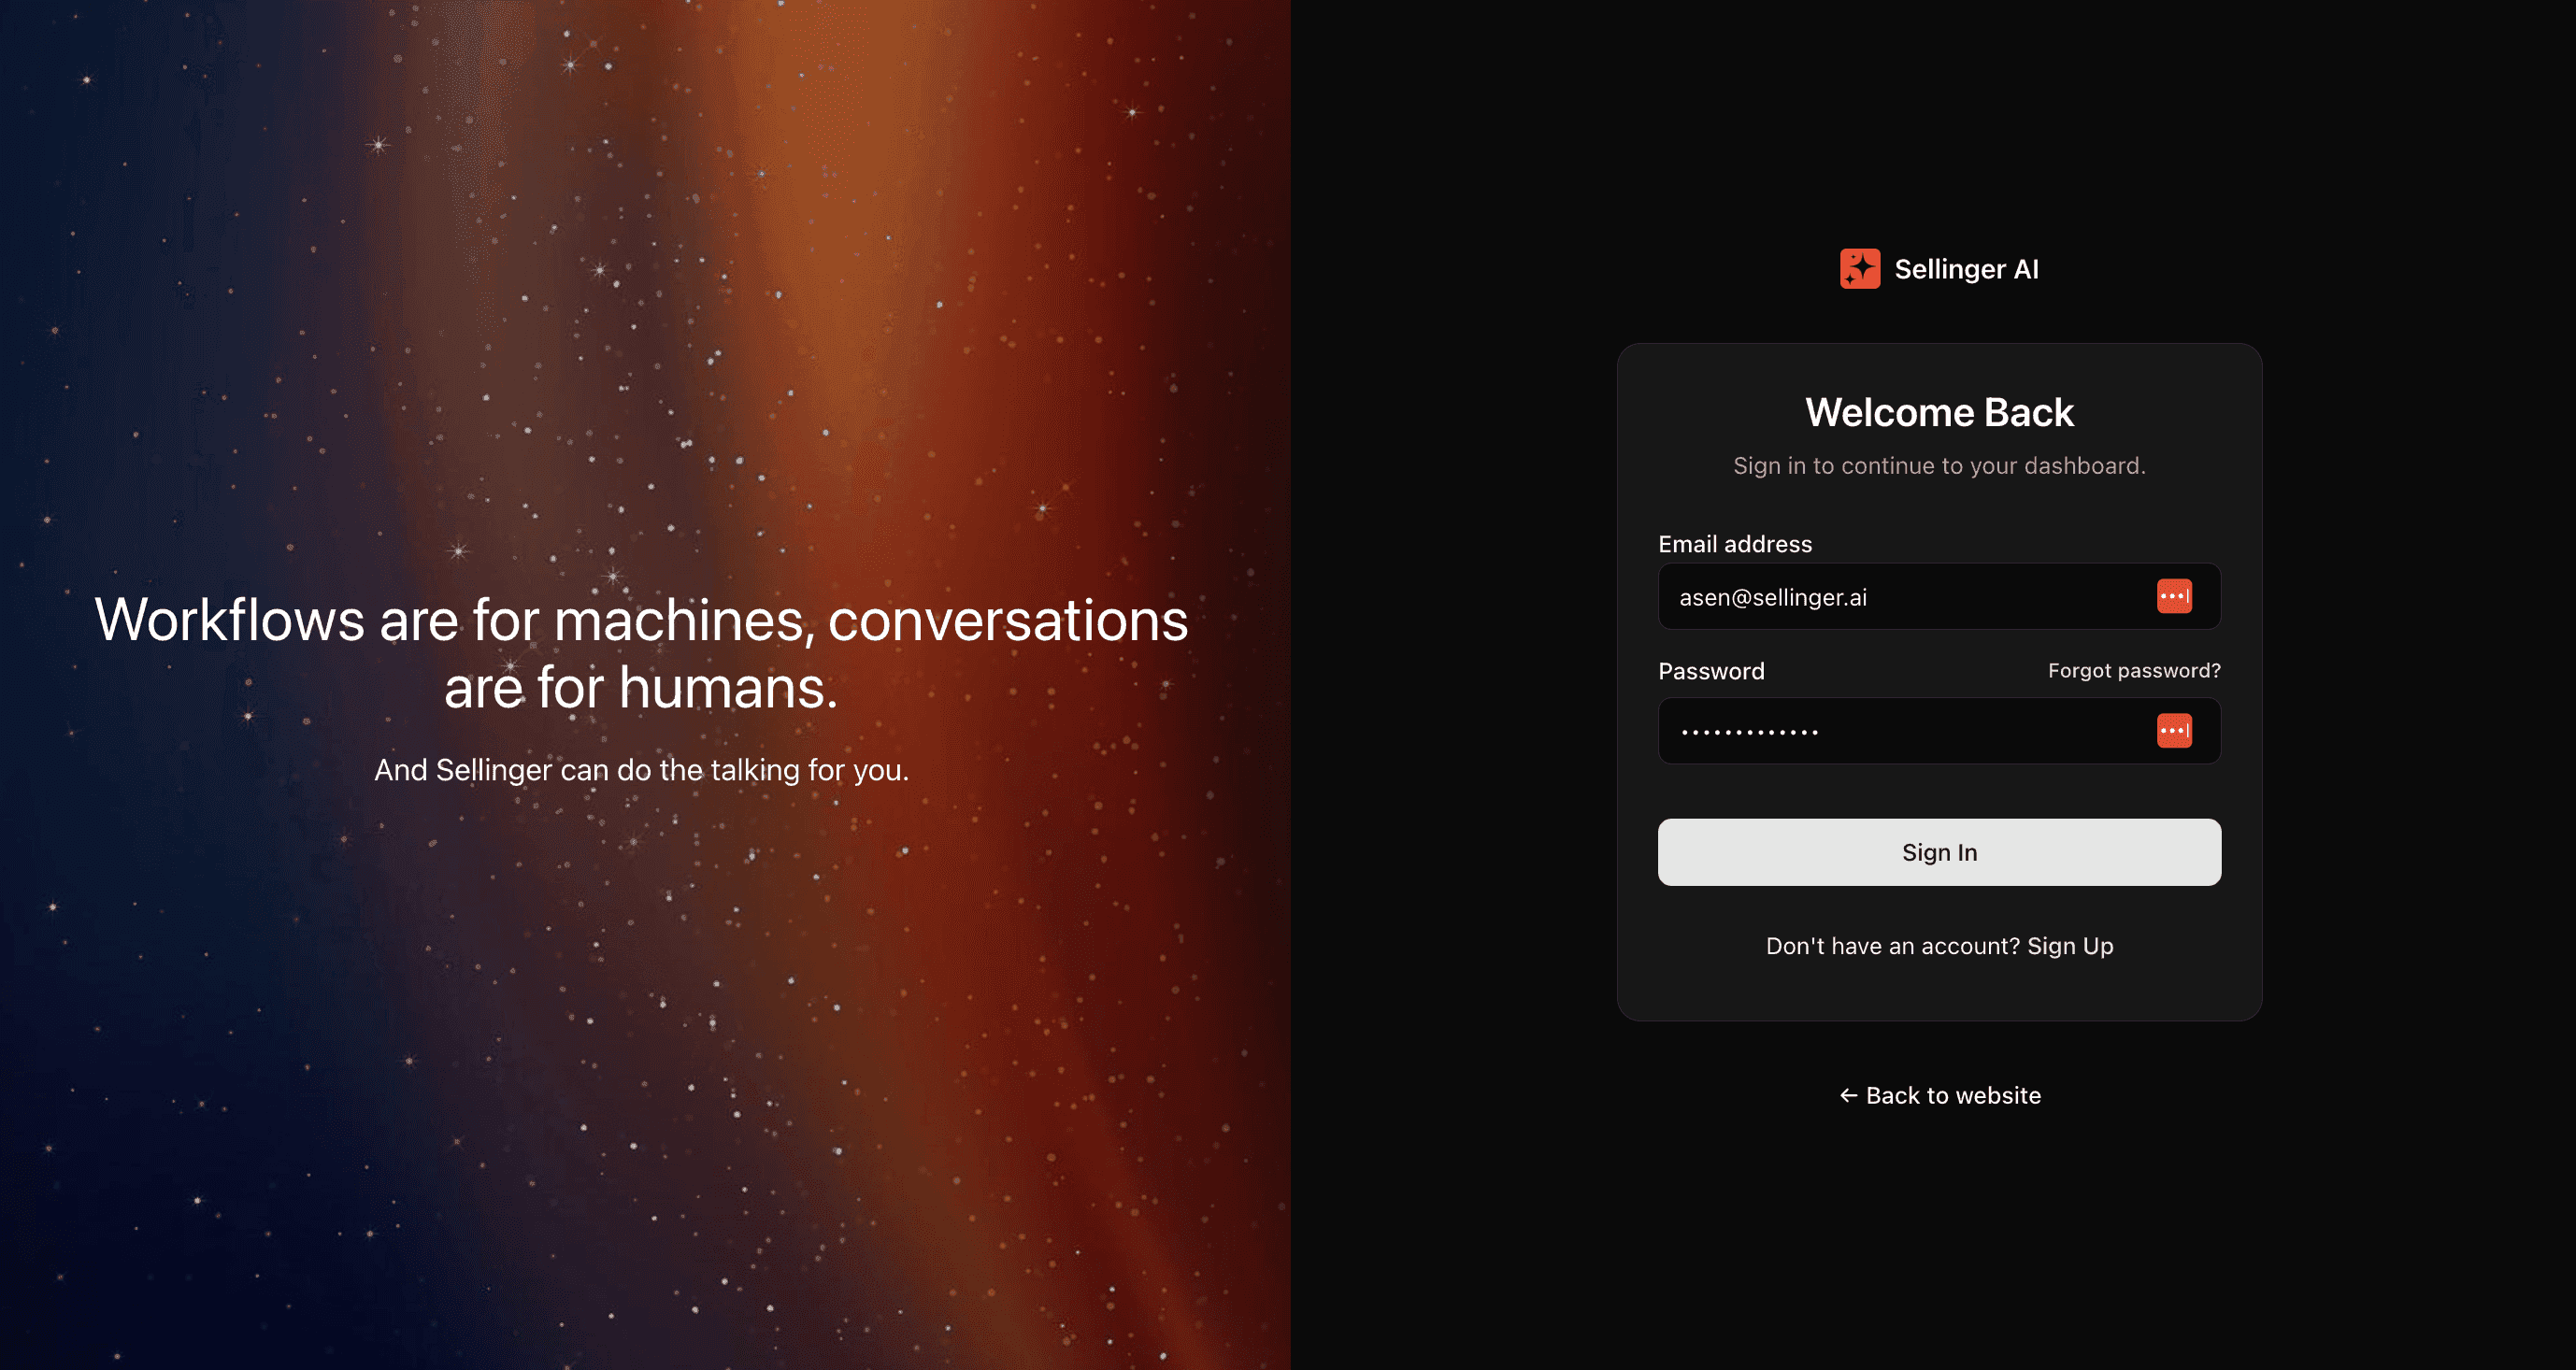
Task: Click the 'Don't have an account?' text
Action: [1893, 946]
